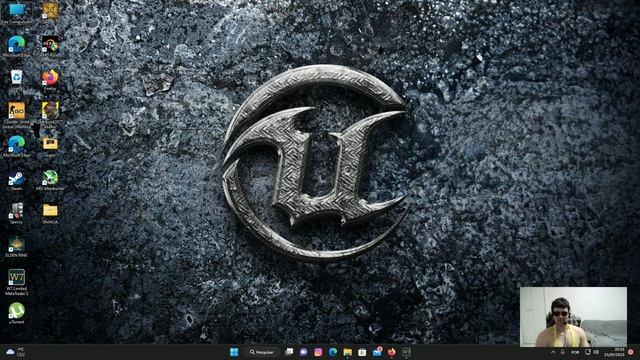Click the webcam overlay thumbnail
The width and height of the screenshot is (640, 360).
(x=573, y=317)
